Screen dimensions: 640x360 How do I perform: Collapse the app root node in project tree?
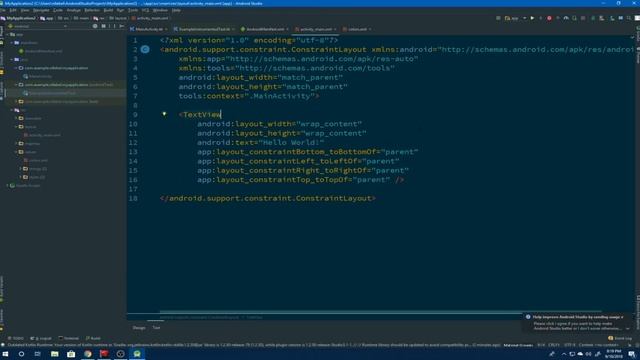click(x=7, y=35)
